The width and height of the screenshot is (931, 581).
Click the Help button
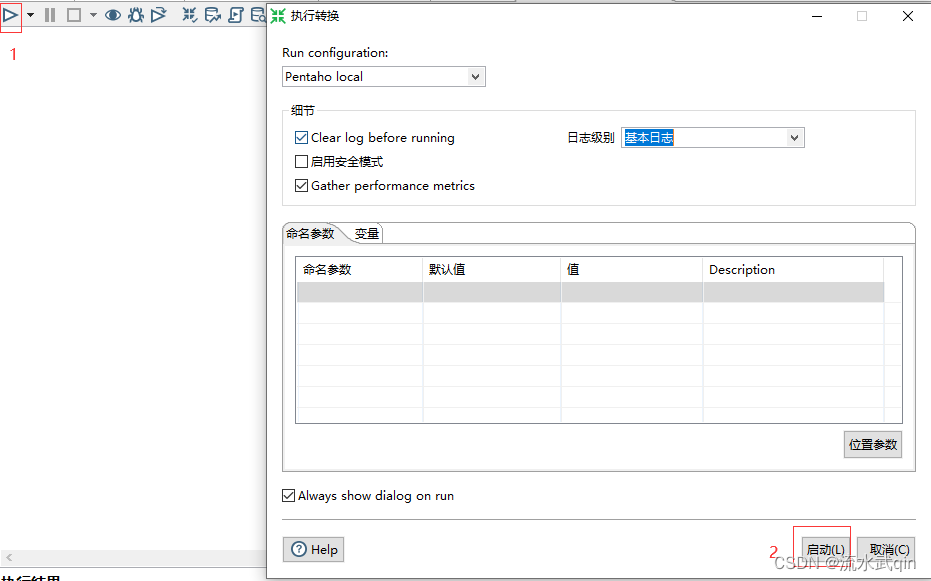314,550
